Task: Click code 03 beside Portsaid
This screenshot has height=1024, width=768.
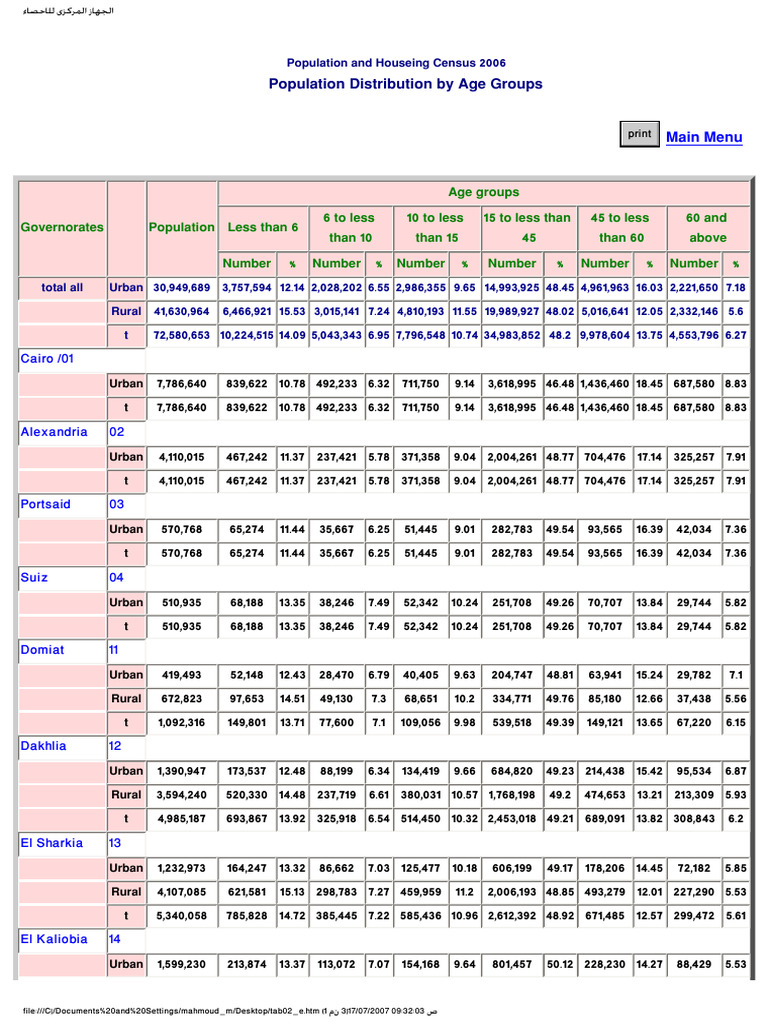Action: tap(117, 504)
